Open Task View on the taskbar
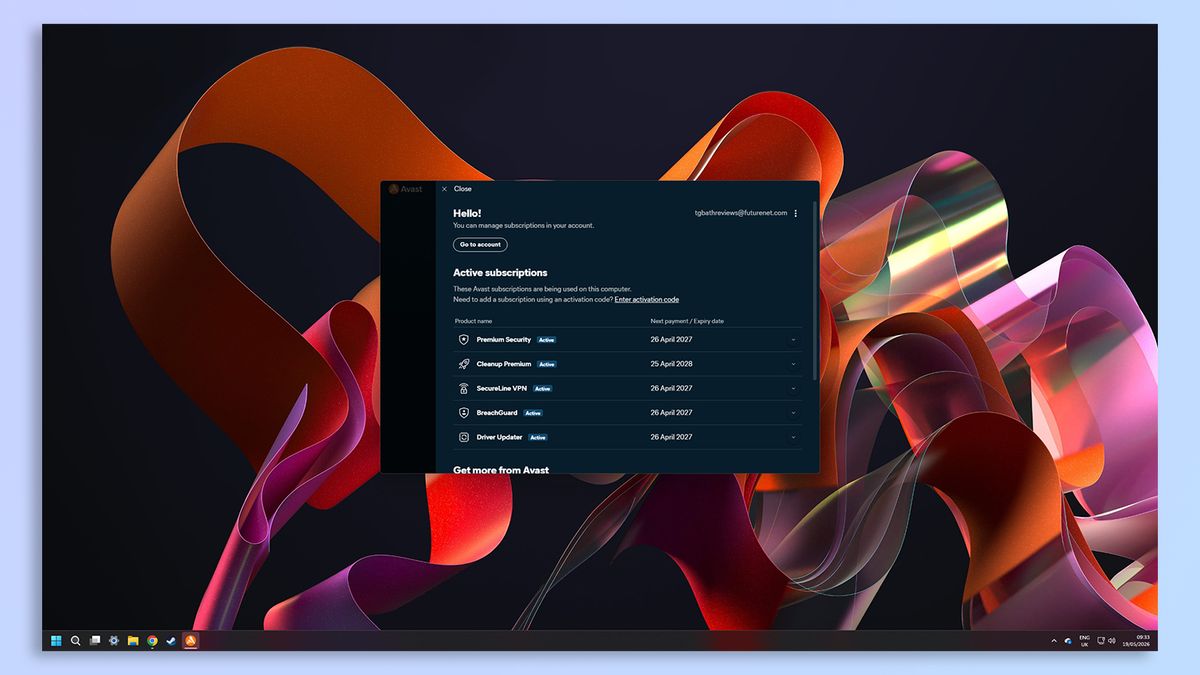 95,640
